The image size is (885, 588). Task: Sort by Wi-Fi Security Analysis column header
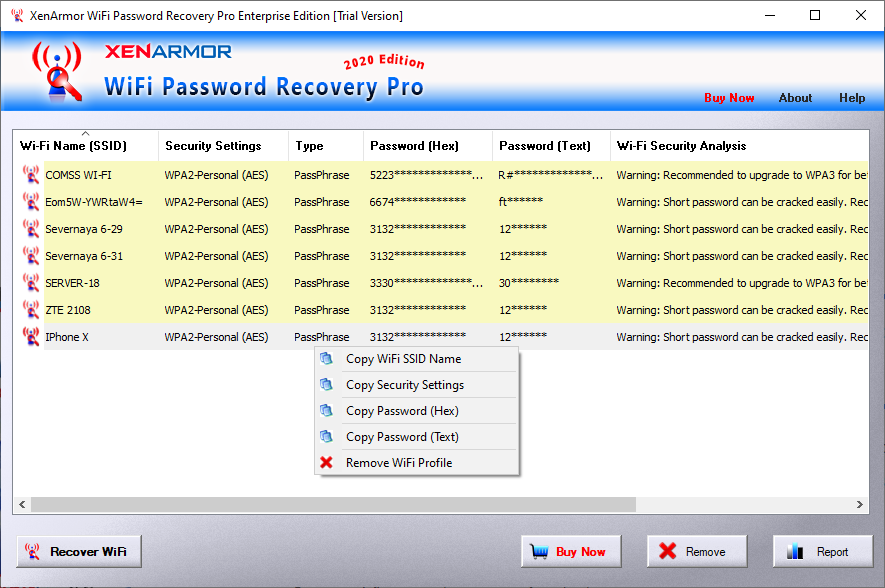[x=739, y=146]
